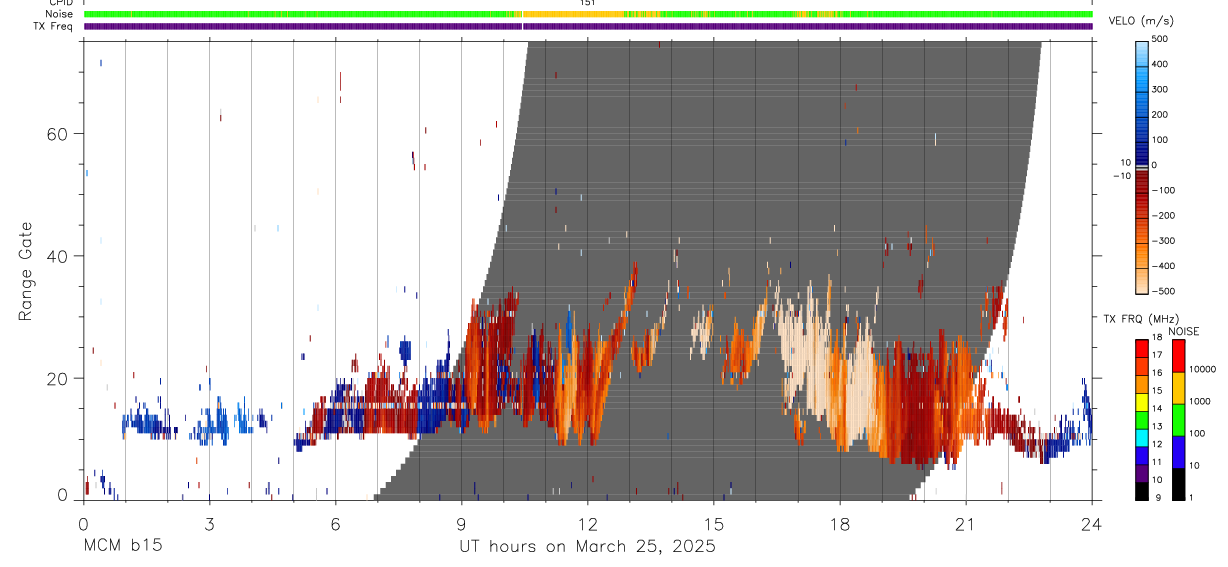1228x567 pixels.
Task: Select the 60 tick on Range Gate axis
Action: [57, 133]
